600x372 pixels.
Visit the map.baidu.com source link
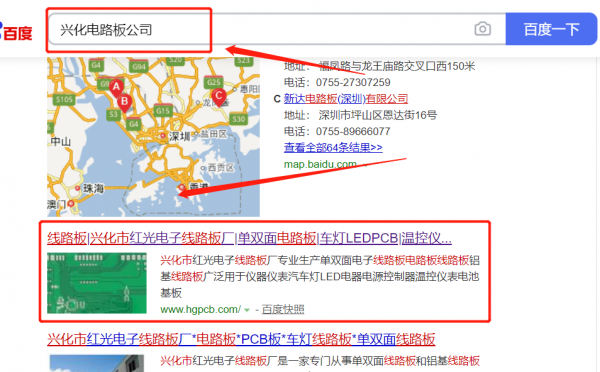(x=320, y=164)
